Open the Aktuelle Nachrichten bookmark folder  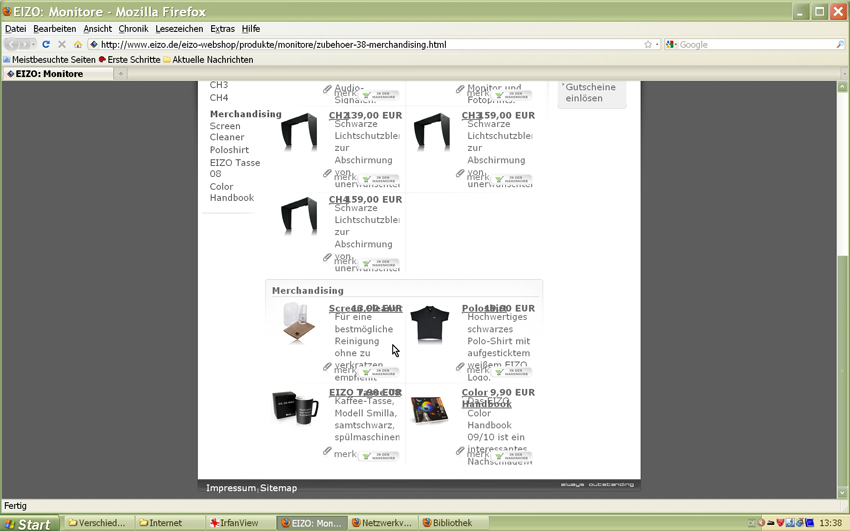208,60
